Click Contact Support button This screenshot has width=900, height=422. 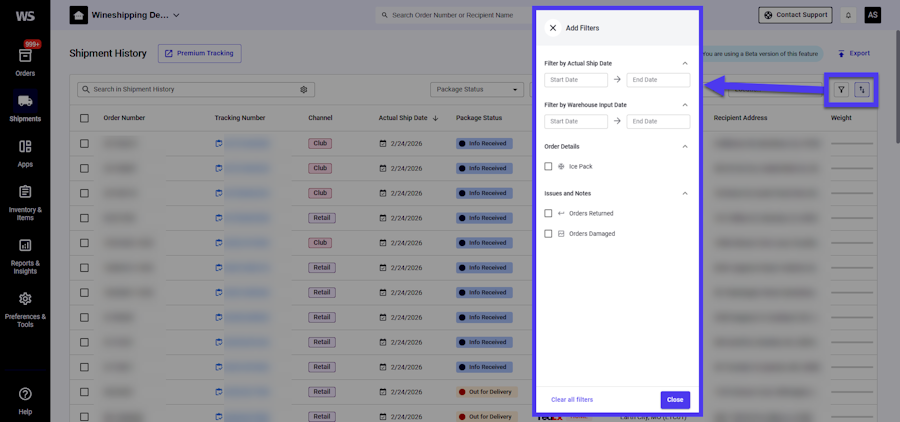[x=796, y=15]
